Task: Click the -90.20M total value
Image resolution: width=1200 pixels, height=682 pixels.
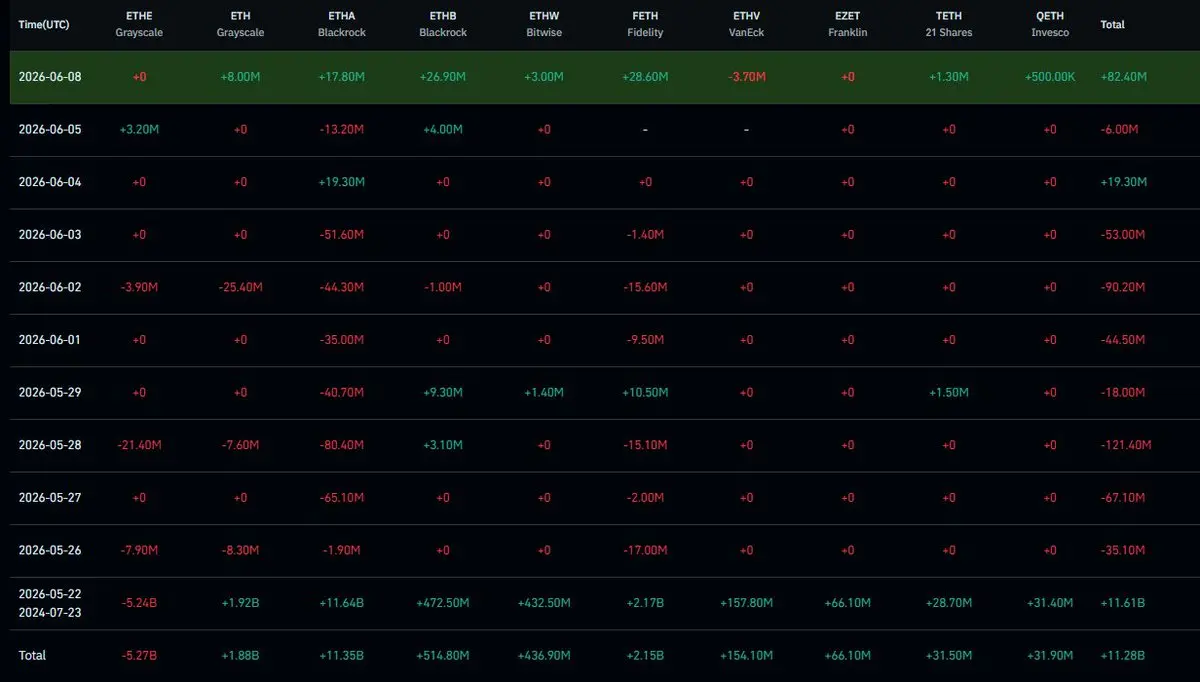Action: 1122,287
